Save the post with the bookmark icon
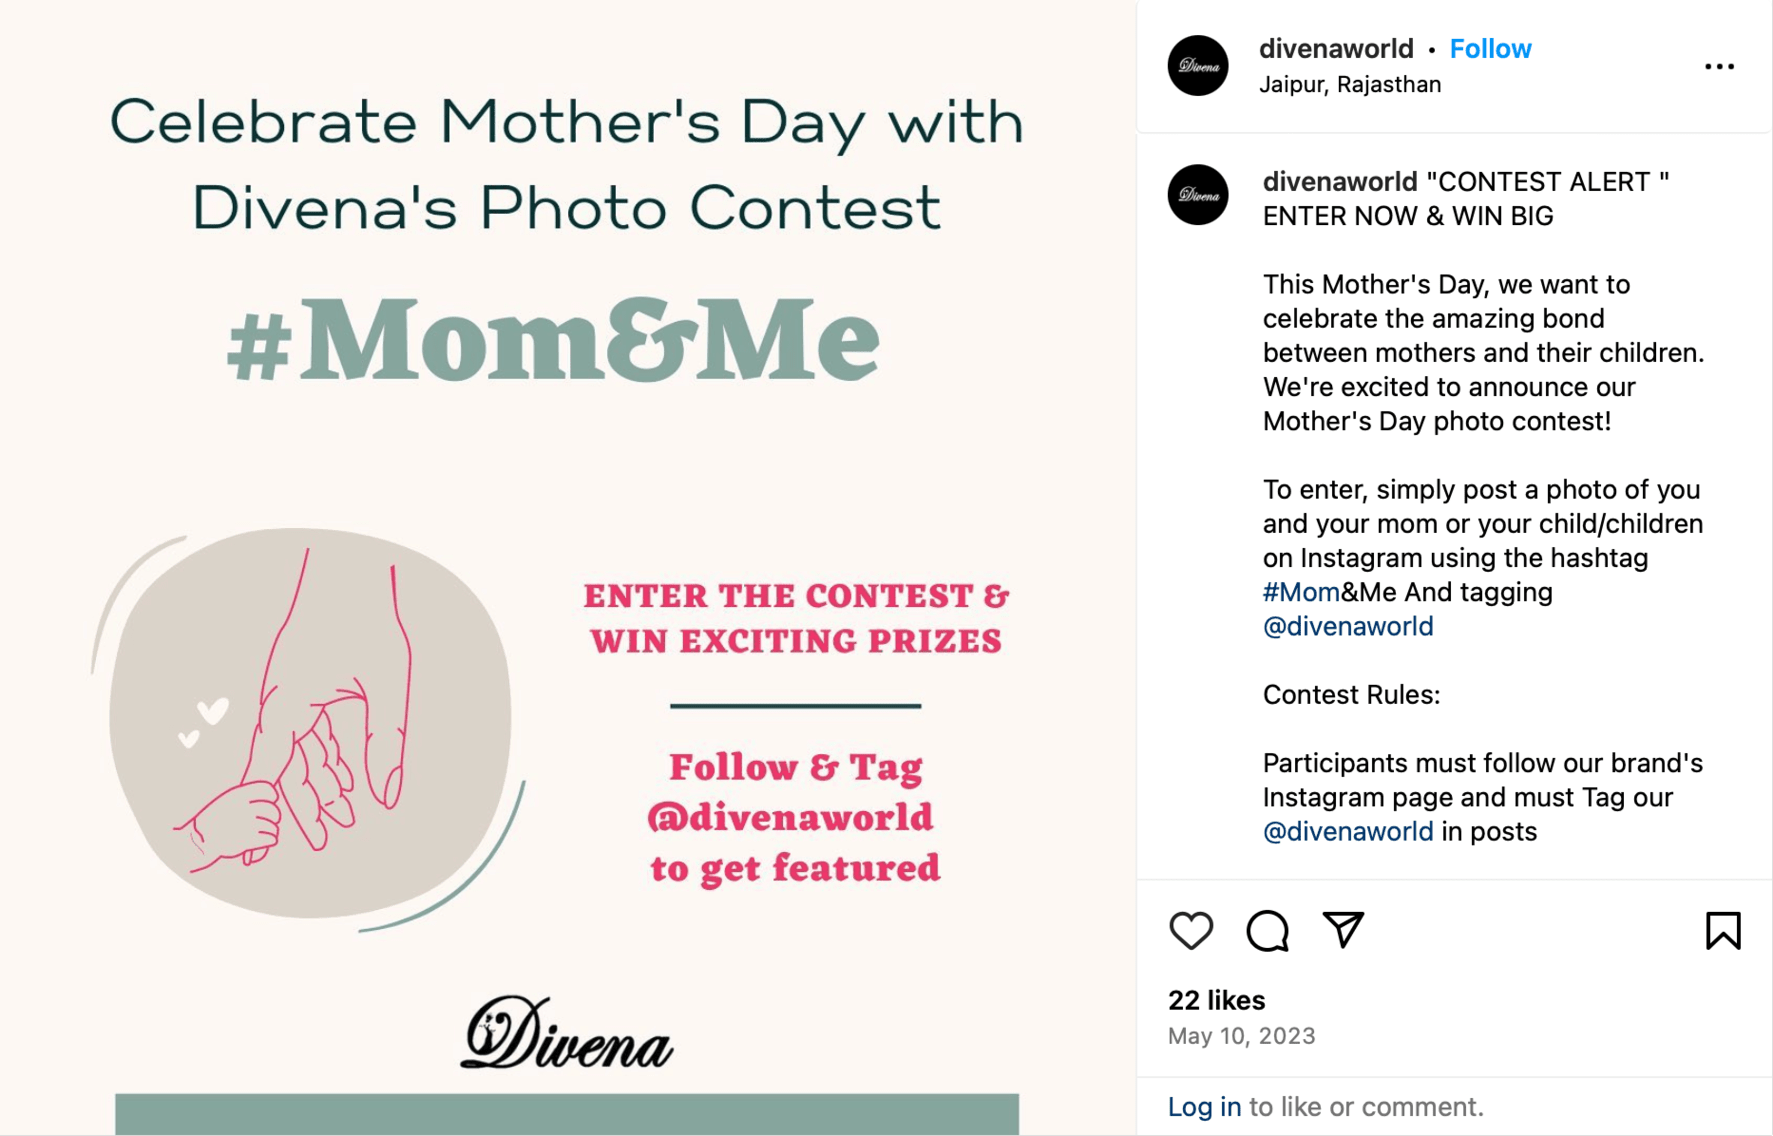This screenshot has height=1136, width=1773. tap(1724, 931)
